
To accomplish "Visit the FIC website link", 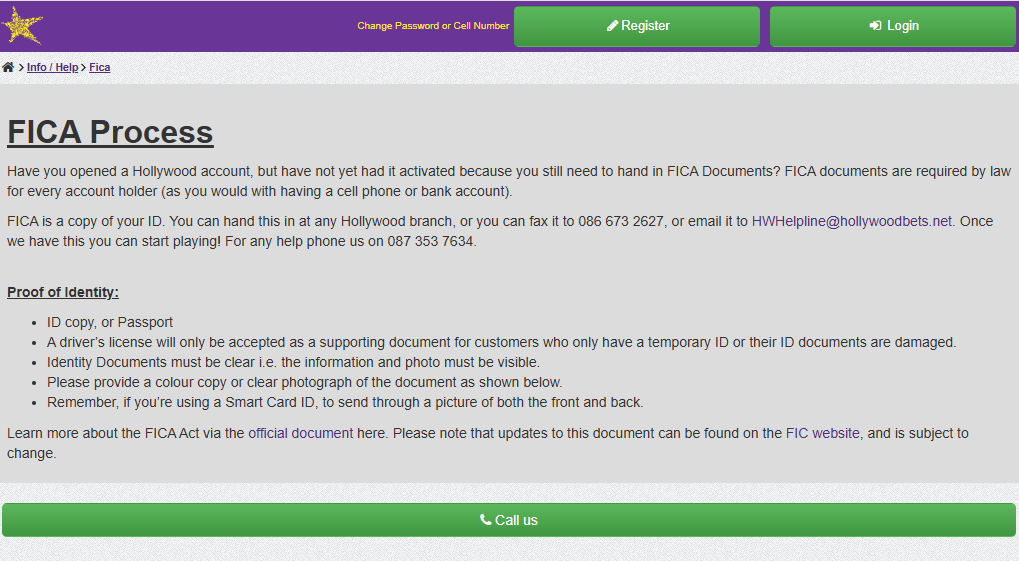I will tap(823, 433).
